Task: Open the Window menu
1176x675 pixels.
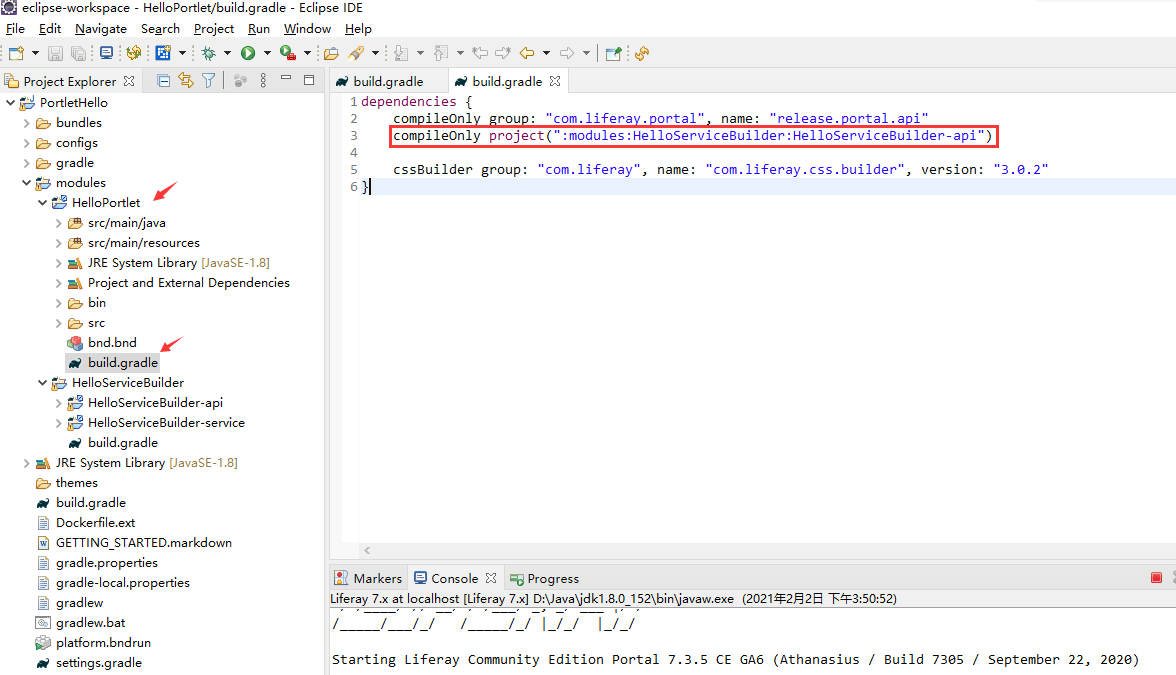Action: (x=307, y=28)
